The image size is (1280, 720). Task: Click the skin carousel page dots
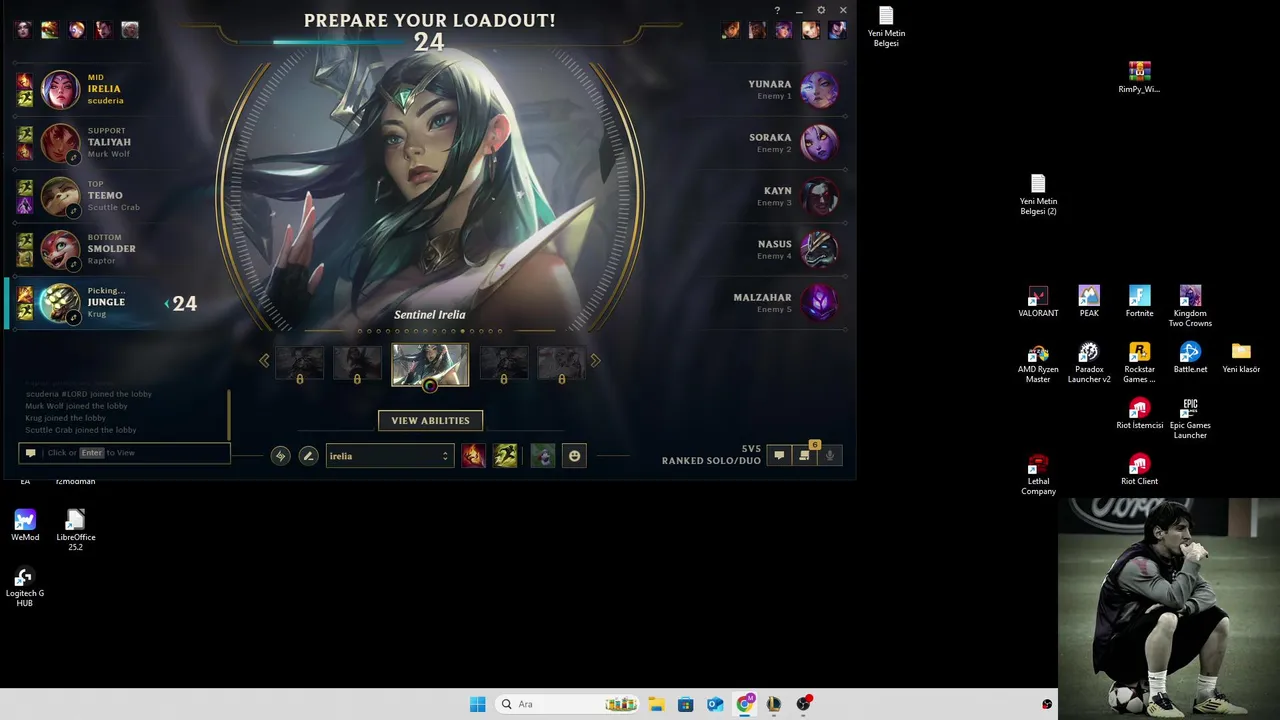430,331
